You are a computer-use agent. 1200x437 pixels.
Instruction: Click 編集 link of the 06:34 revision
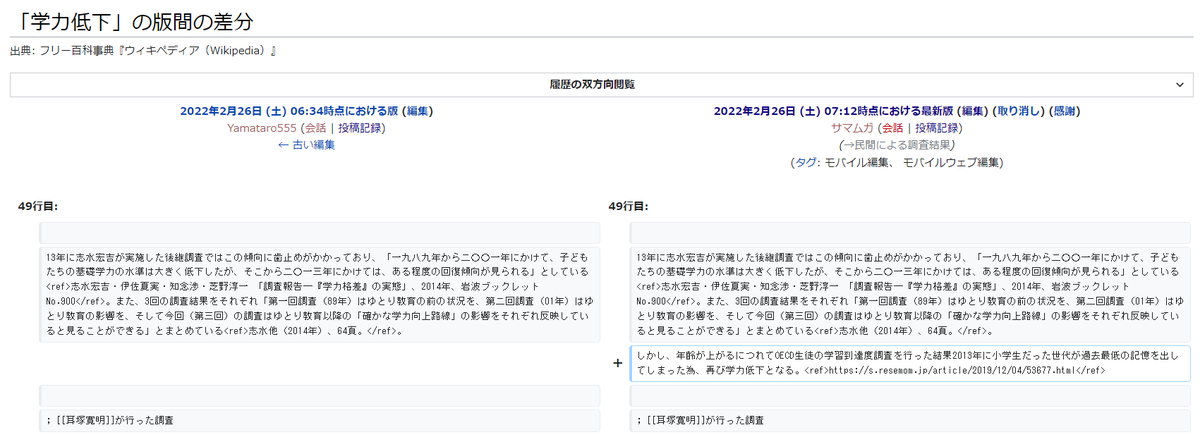pos(418,111)
